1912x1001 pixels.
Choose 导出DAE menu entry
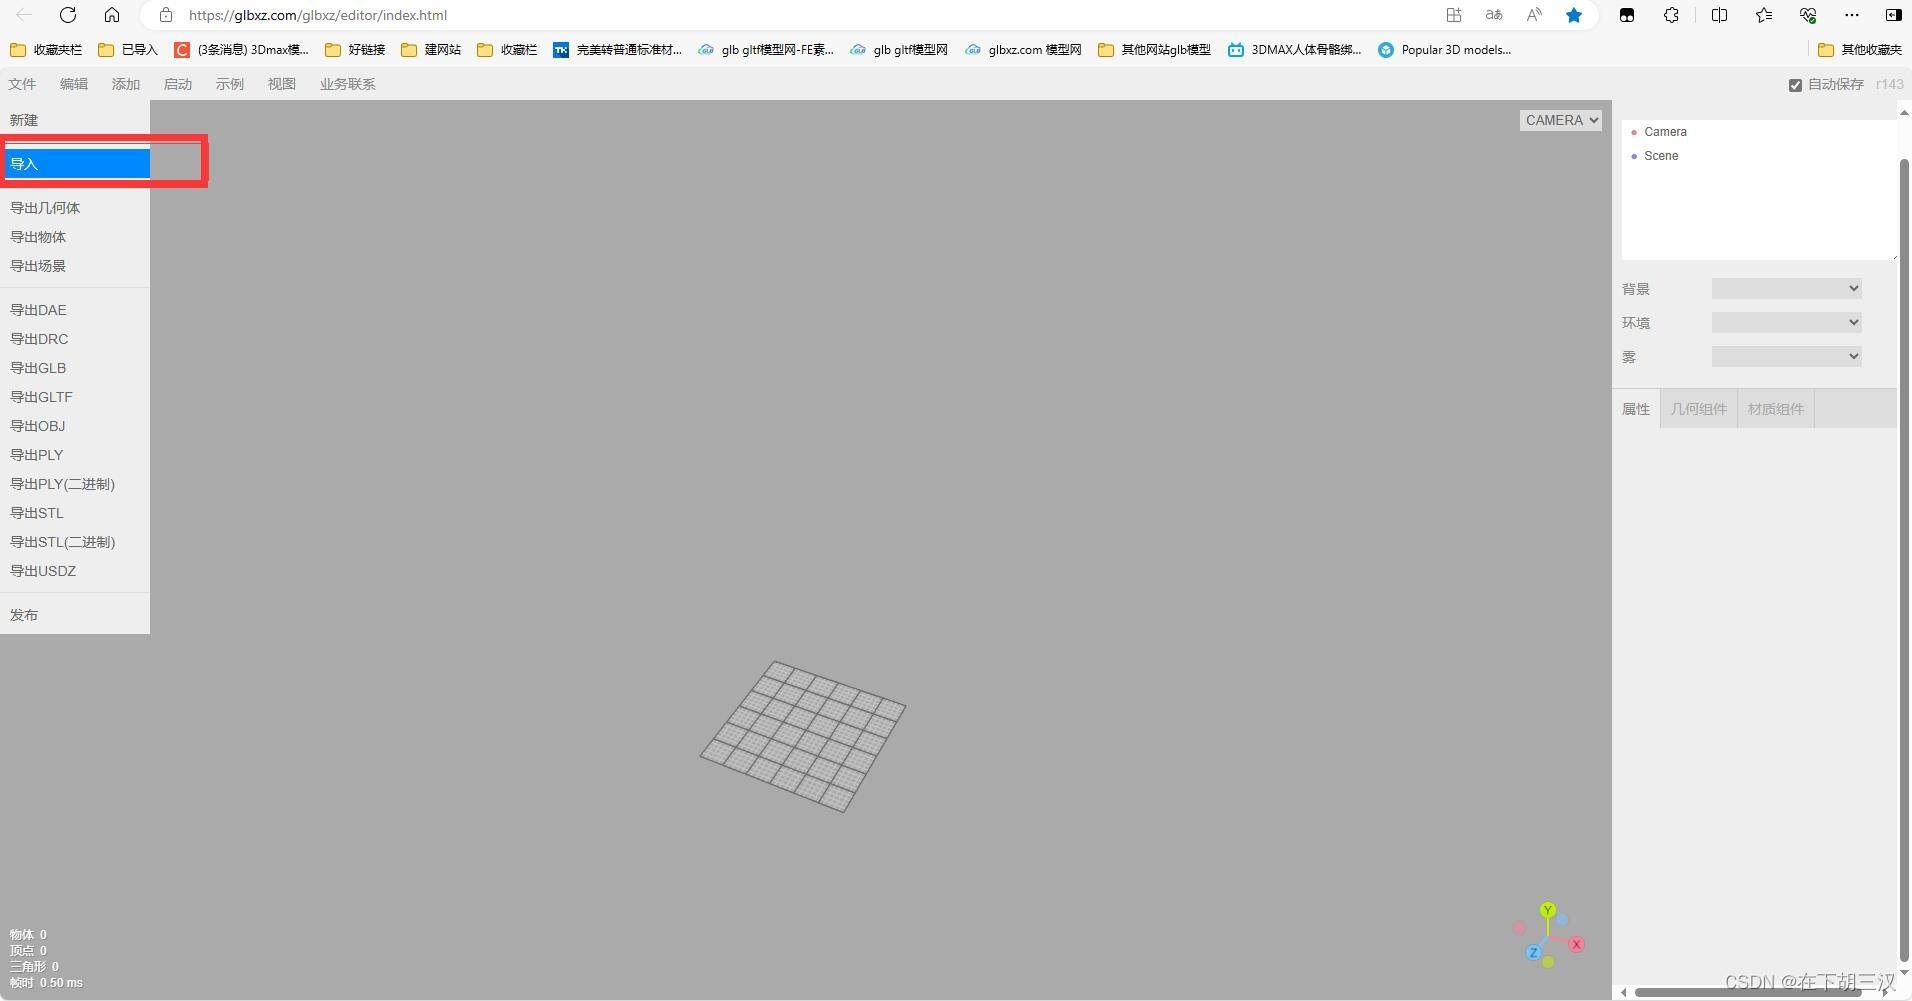click(x=75, y=310)
